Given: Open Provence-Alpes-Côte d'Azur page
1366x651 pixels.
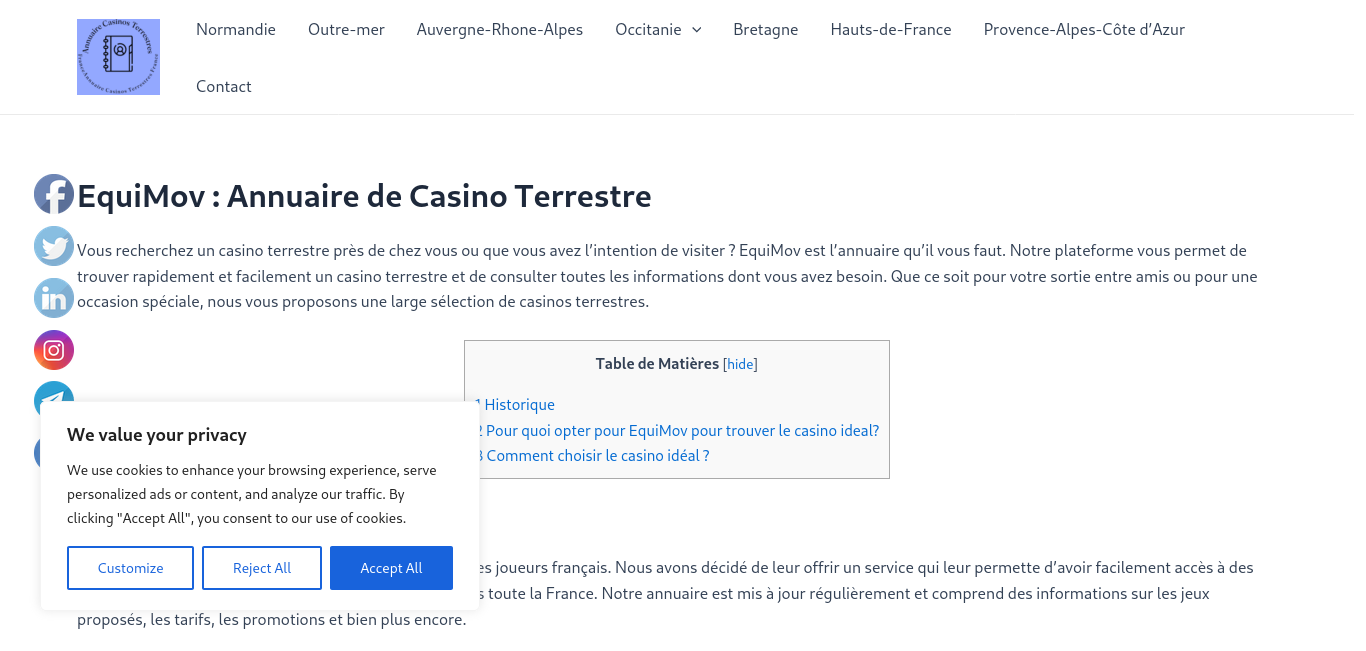Looking at the screenshot, I should [1084, 30].
